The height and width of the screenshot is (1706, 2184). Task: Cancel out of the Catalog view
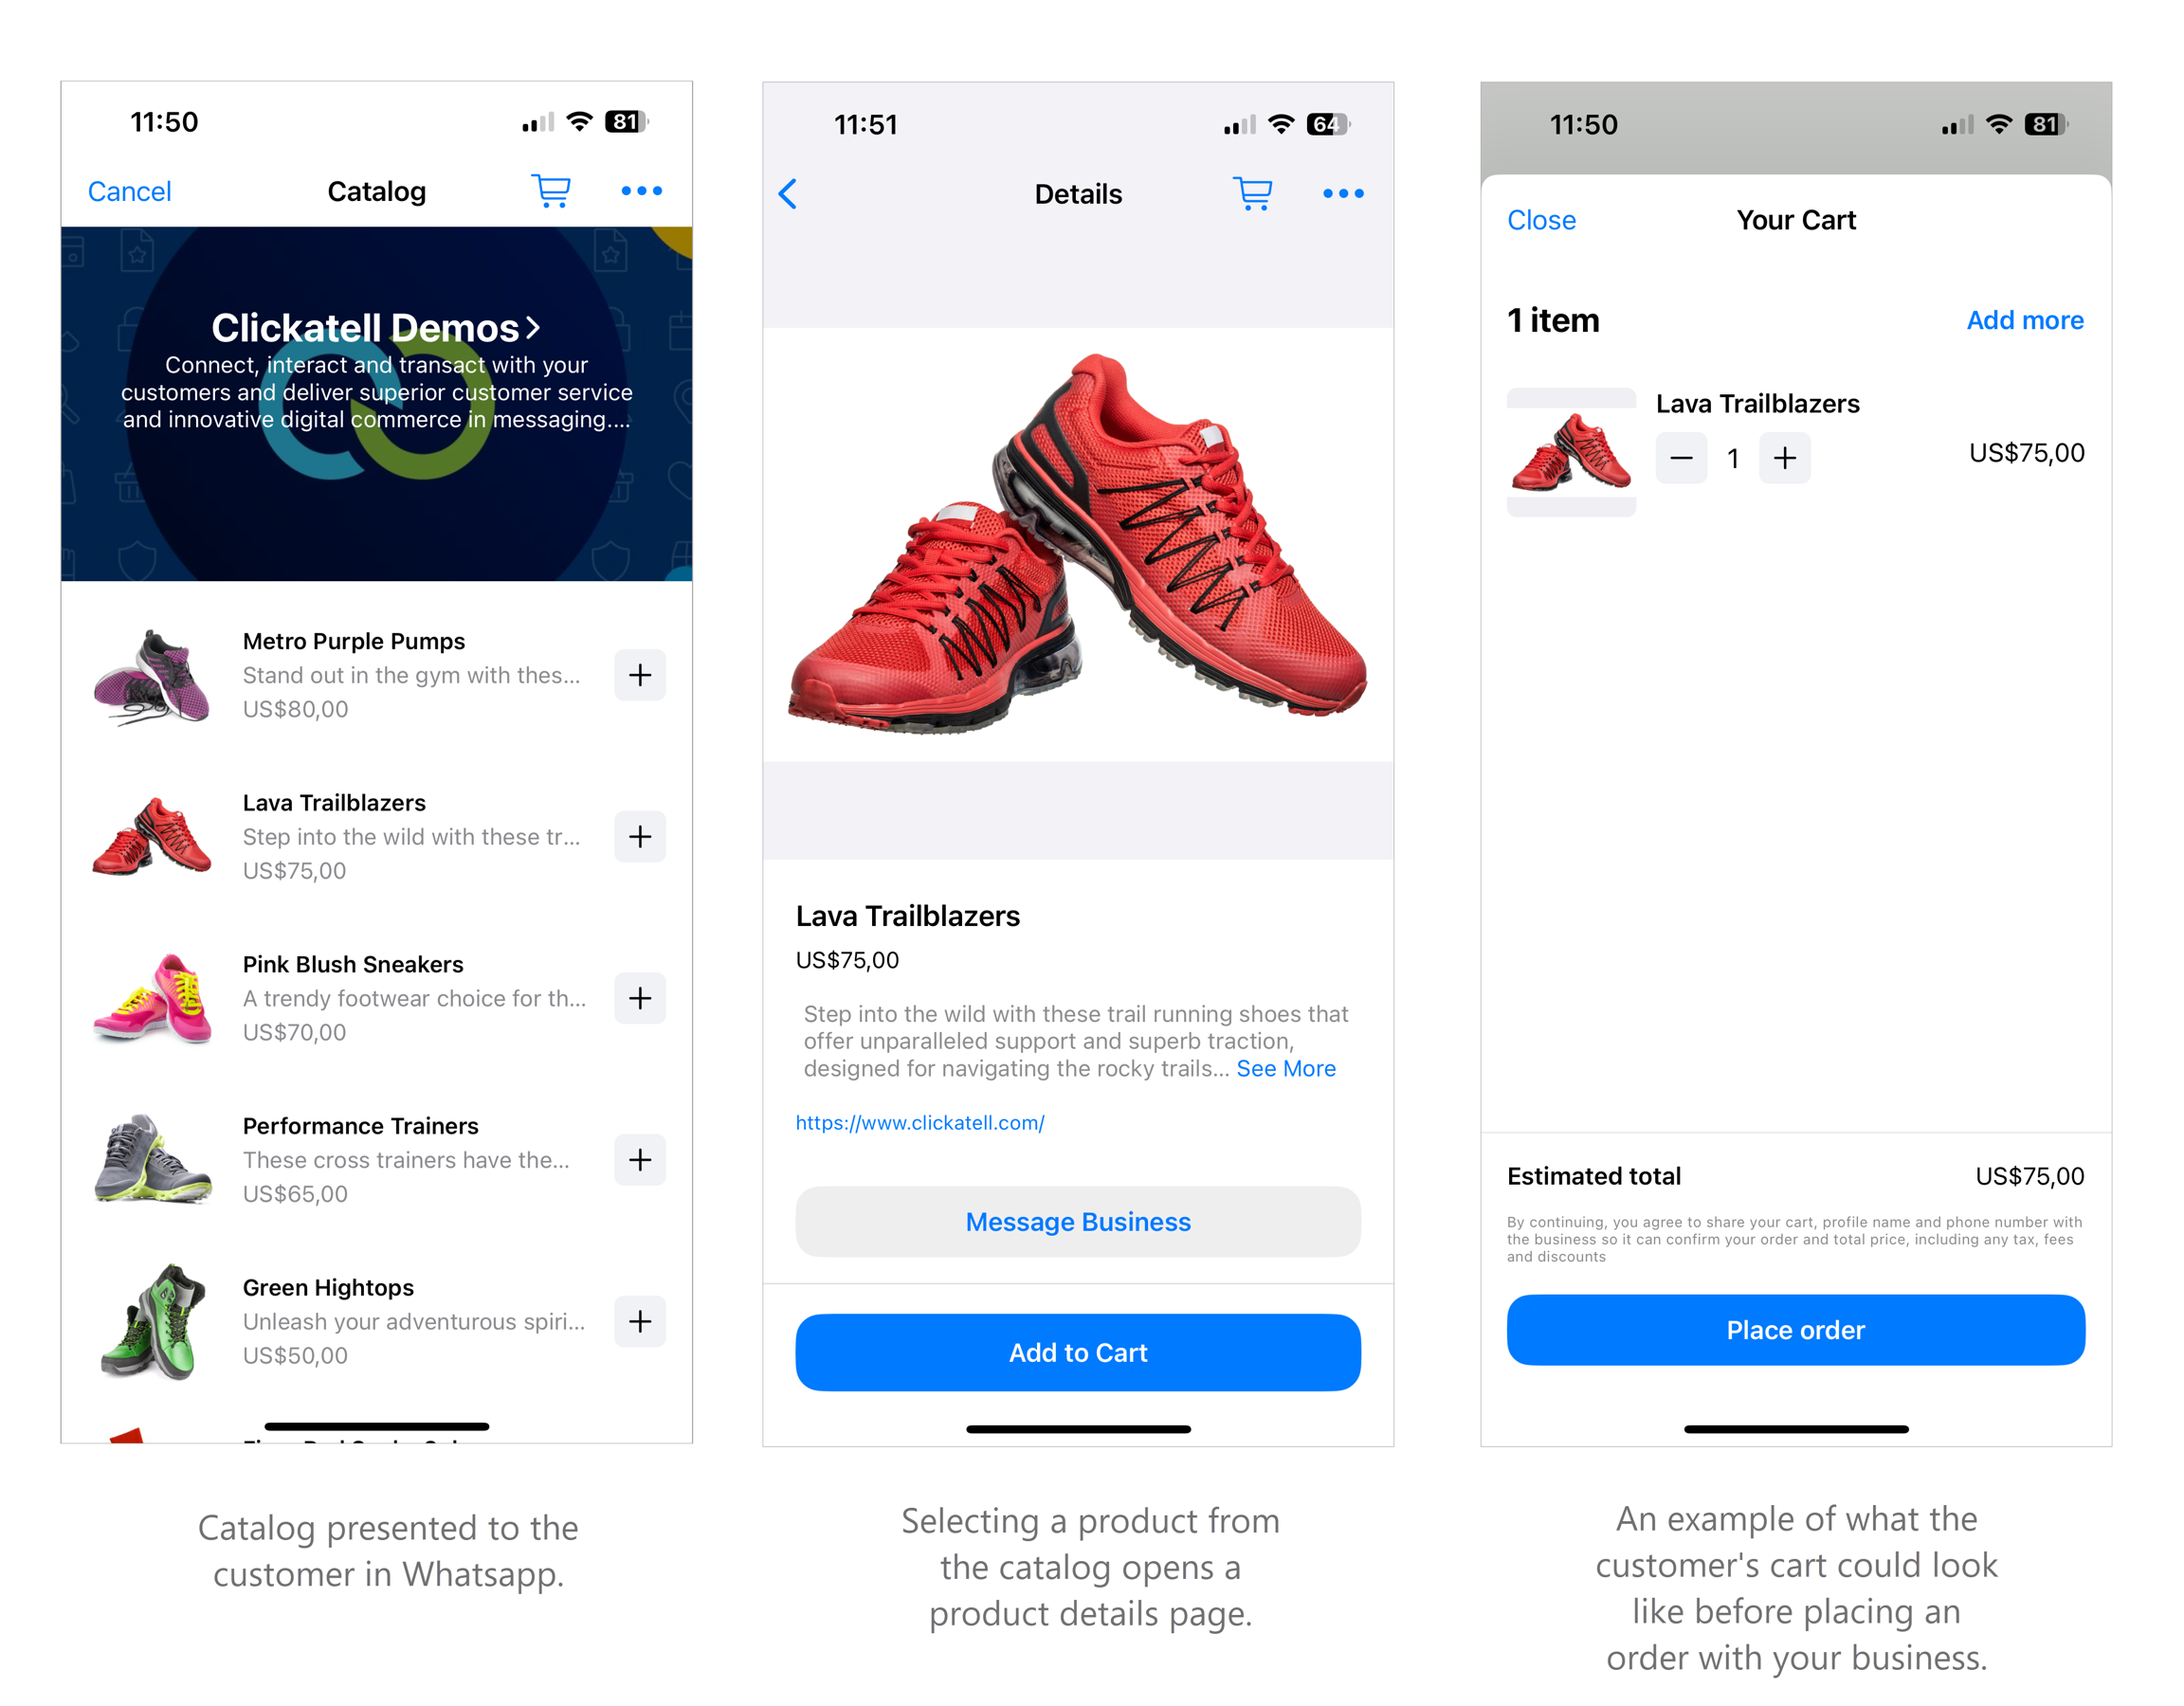point(129,191)
